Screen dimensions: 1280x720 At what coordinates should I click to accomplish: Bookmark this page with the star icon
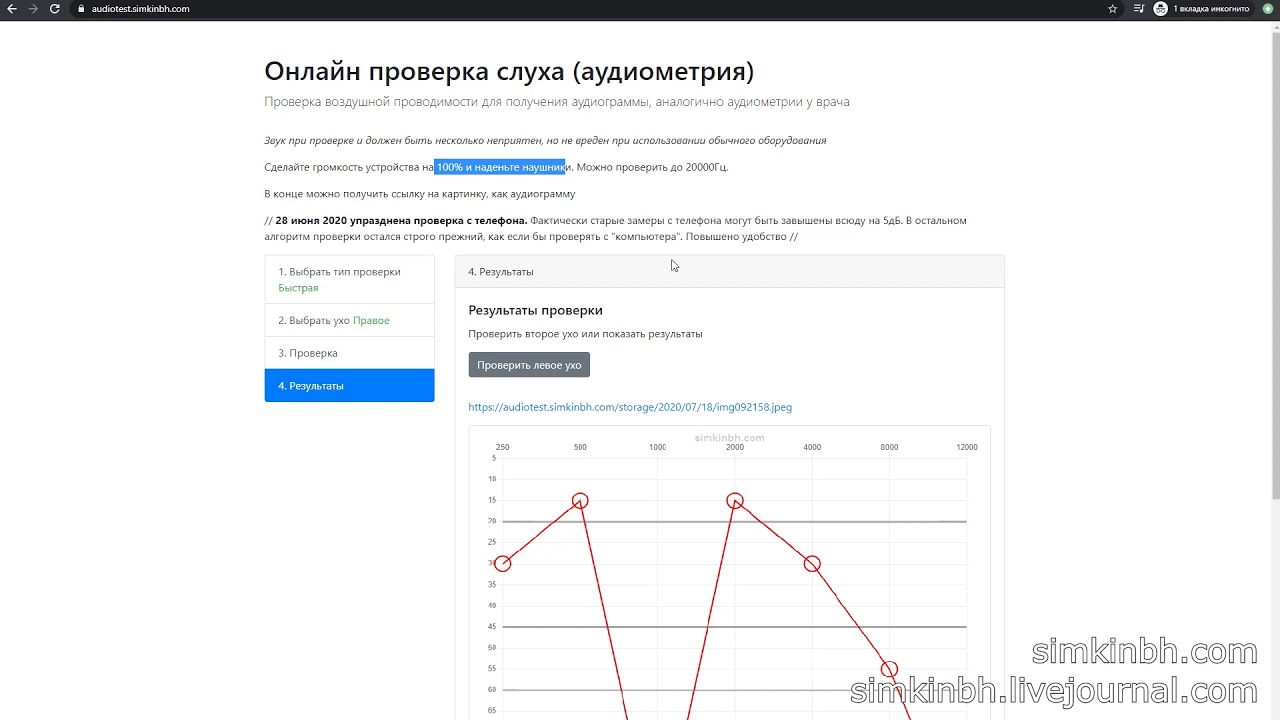(1113, 9)
